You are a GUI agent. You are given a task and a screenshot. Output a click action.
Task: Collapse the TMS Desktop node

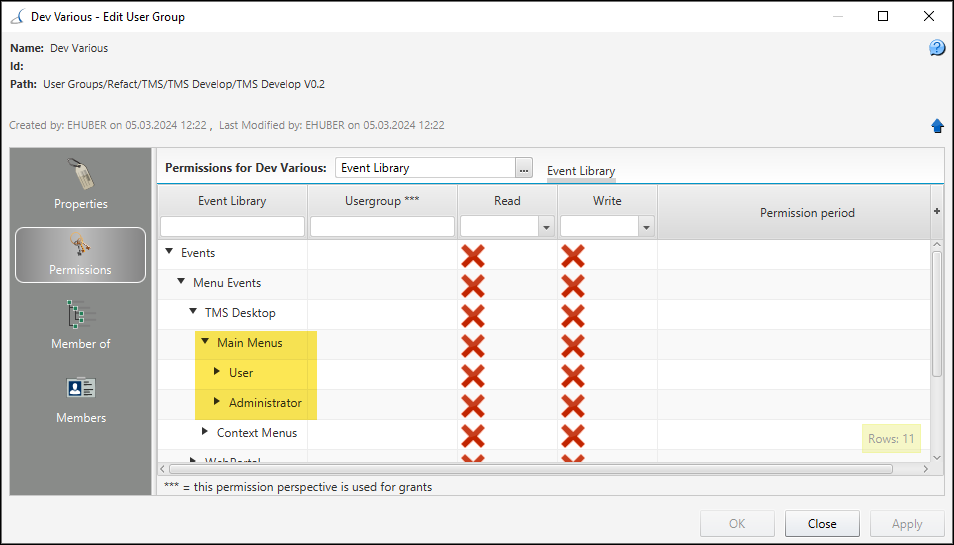click(193, 311)
